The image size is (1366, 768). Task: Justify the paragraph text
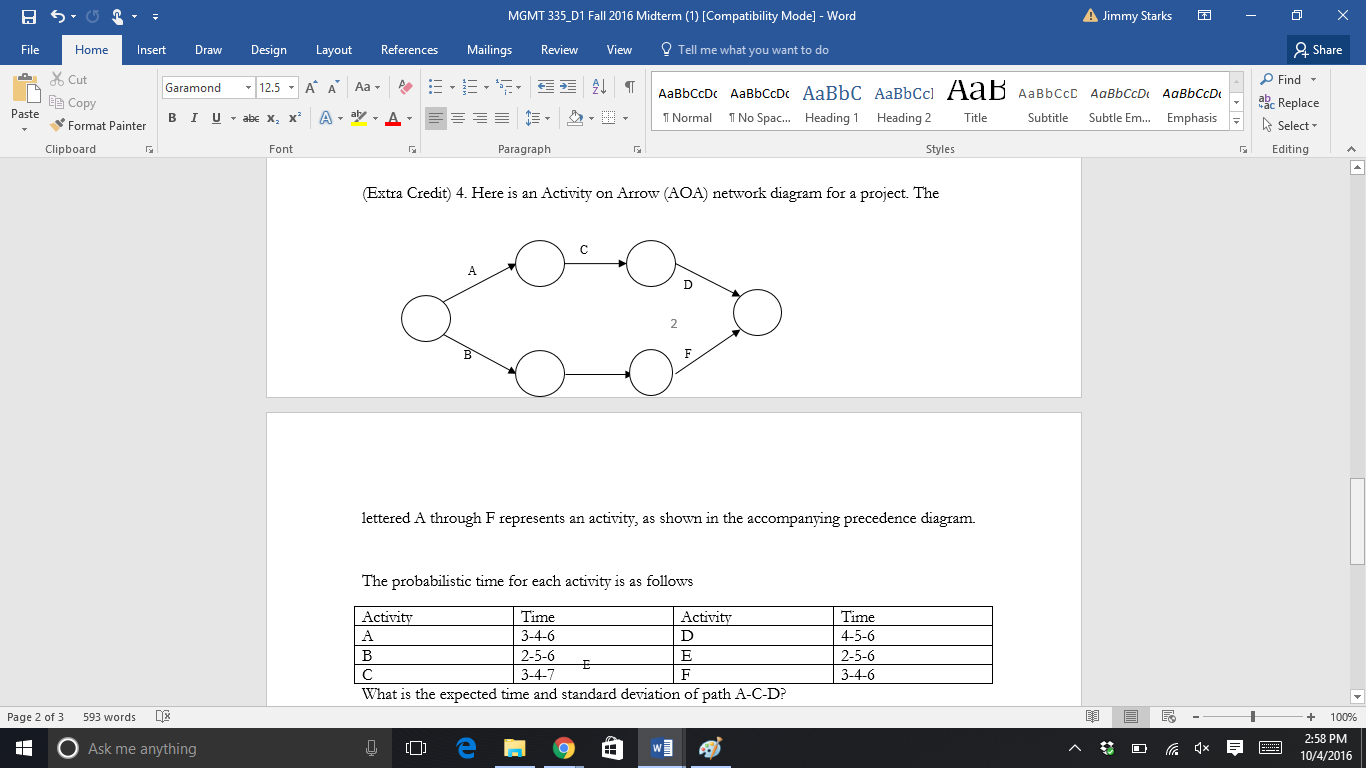(502, 118)
